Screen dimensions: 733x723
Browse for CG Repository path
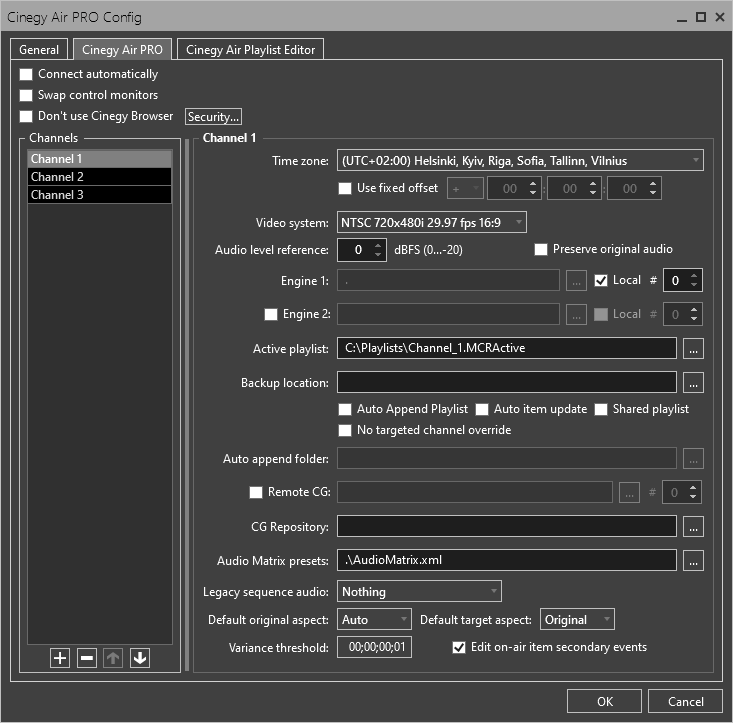click(x=693, y=527)
